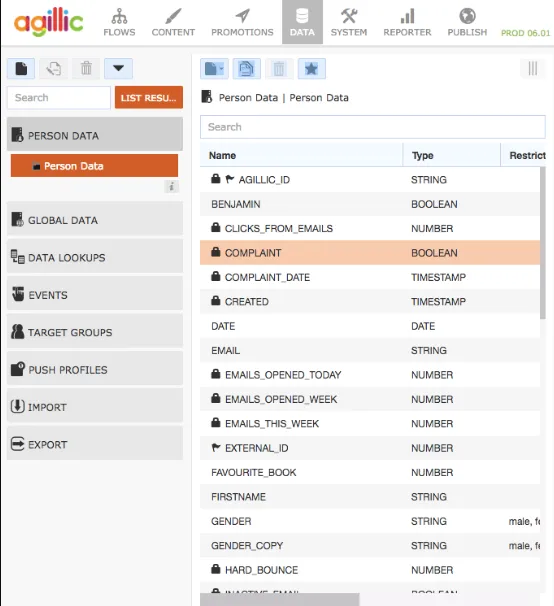Sort by the Name column header
The width and height of the screenshot is (554, 606).
[301, 155]
